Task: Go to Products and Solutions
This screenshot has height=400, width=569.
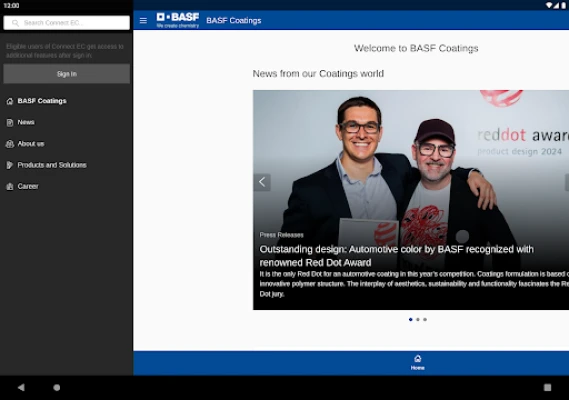Action: tap(52, 165)
